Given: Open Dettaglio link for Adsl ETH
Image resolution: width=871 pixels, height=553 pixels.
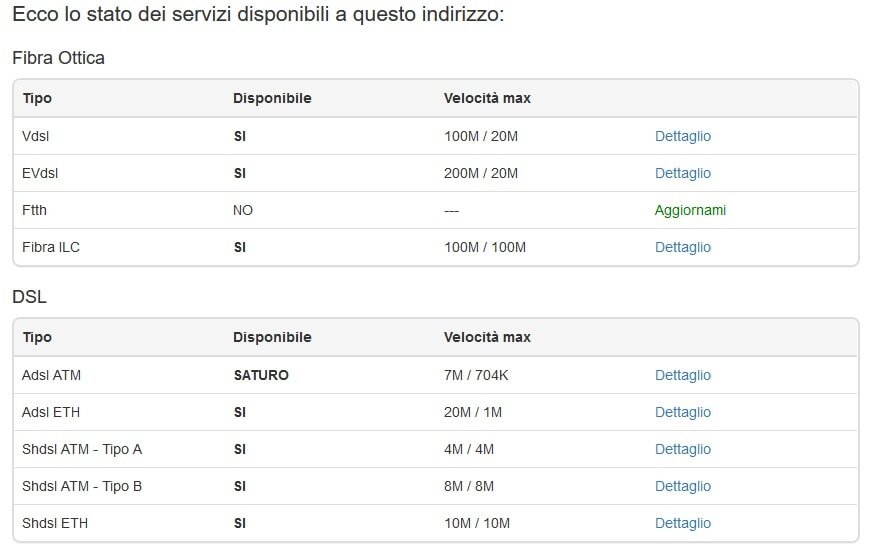Looking at the screenshot, I should [683, 412].
